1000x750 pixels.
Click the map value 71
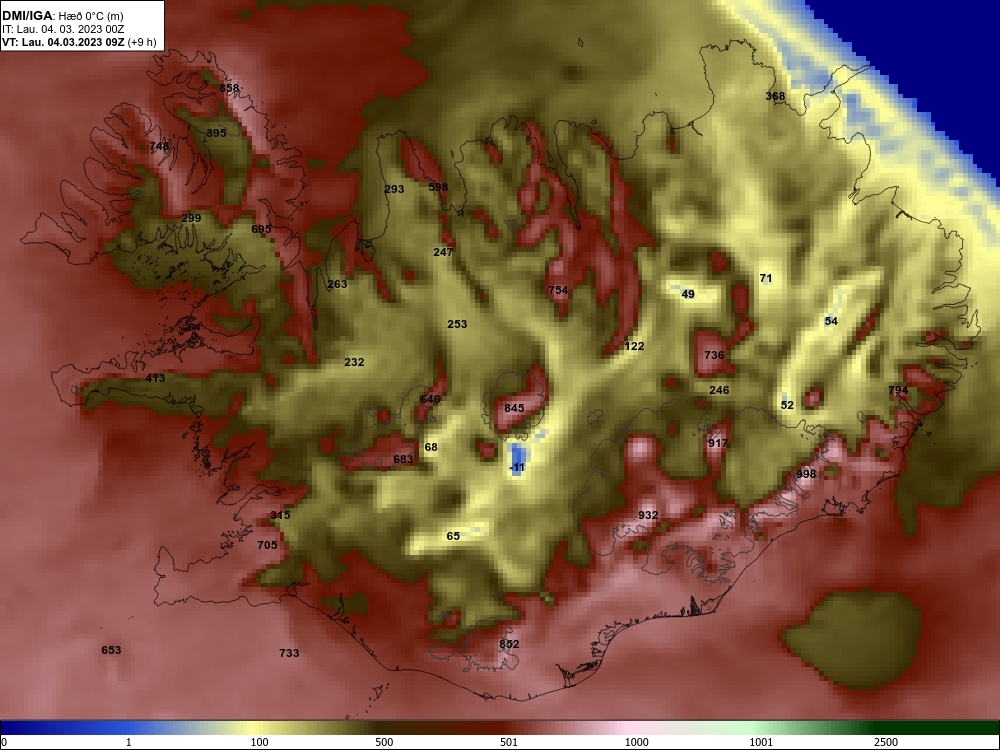(x=765, y=277)
